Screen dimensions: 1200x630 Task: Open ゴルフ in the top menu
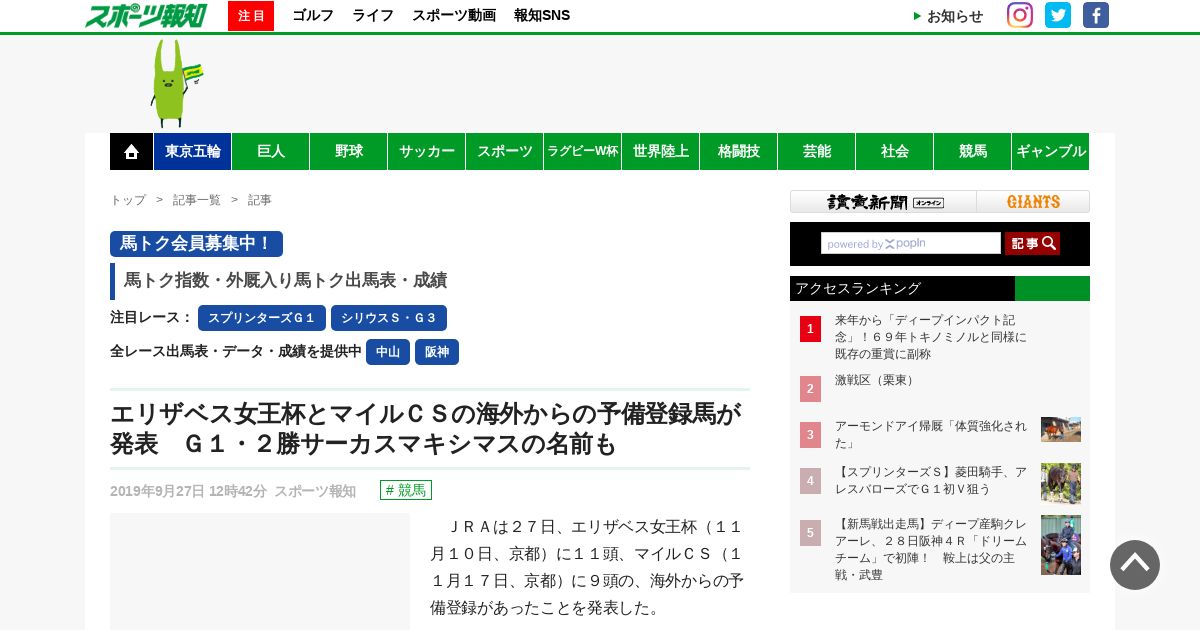(313, 16)
